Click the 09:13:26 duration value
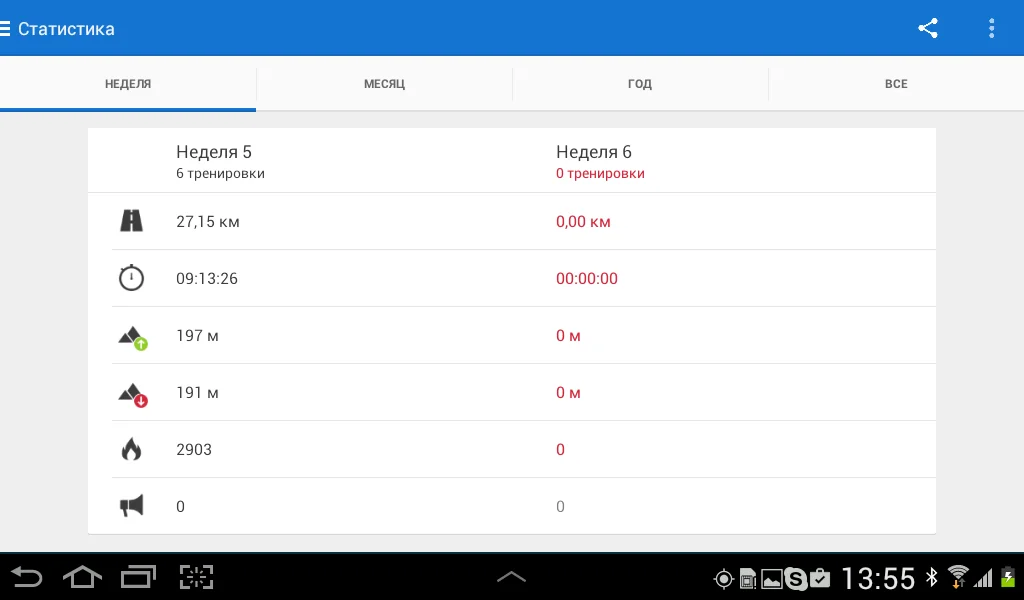Image resolution: width=1024 pixels, height=600 pixels. coord(207,279)
